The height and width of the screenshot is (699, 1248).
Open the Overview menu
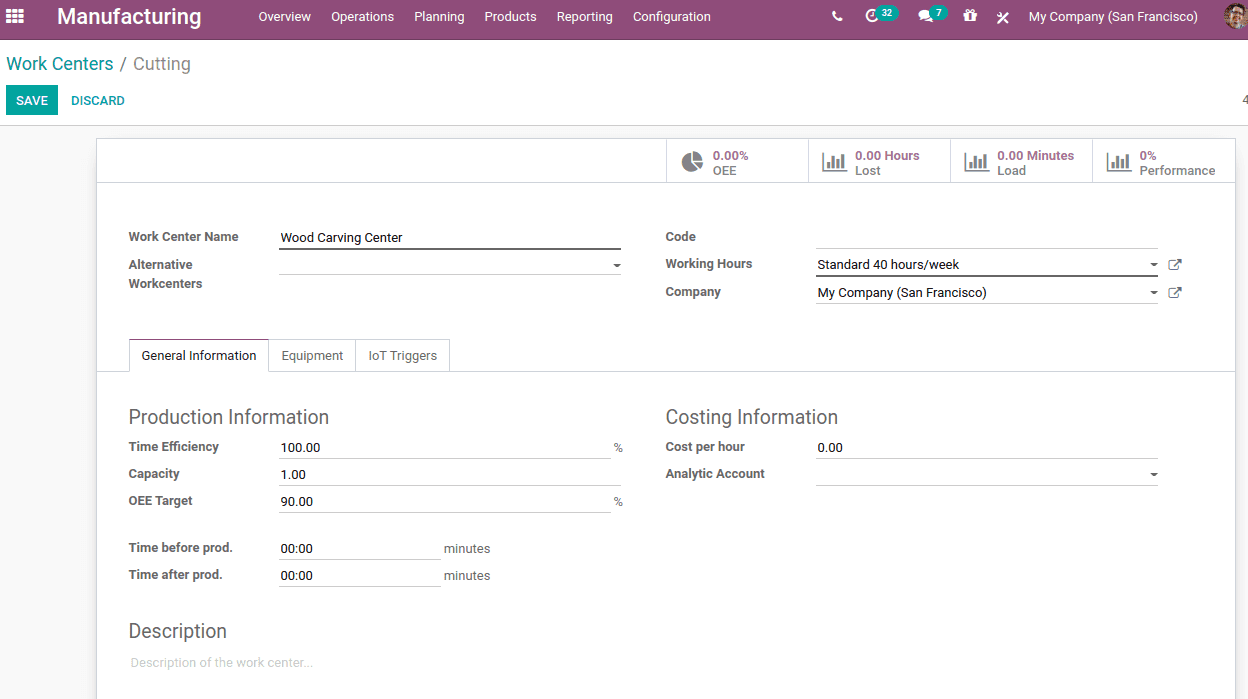[284, 17]
